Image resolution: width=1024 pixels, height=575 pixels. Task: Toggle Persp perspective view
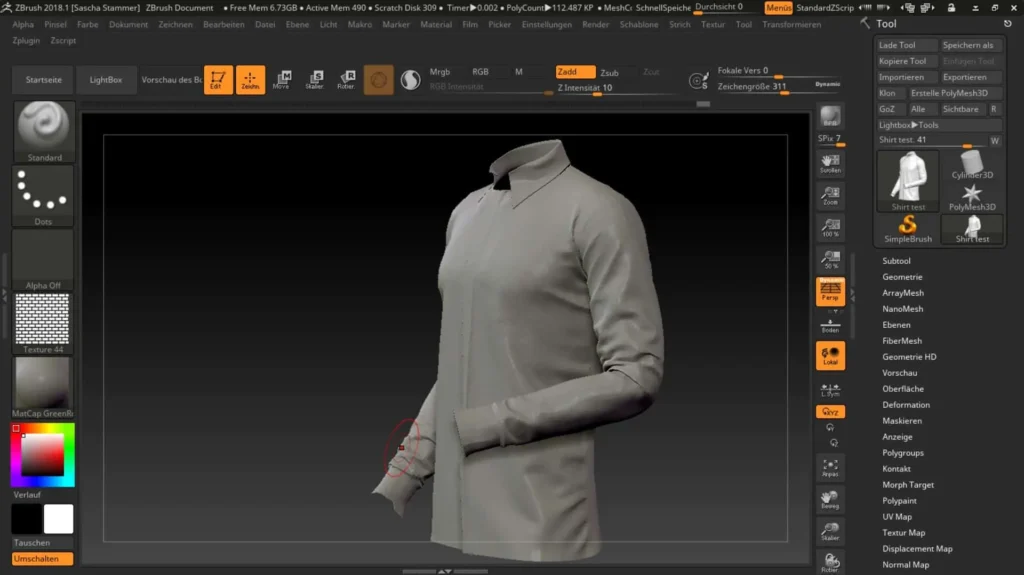click(x=830, y=291)
